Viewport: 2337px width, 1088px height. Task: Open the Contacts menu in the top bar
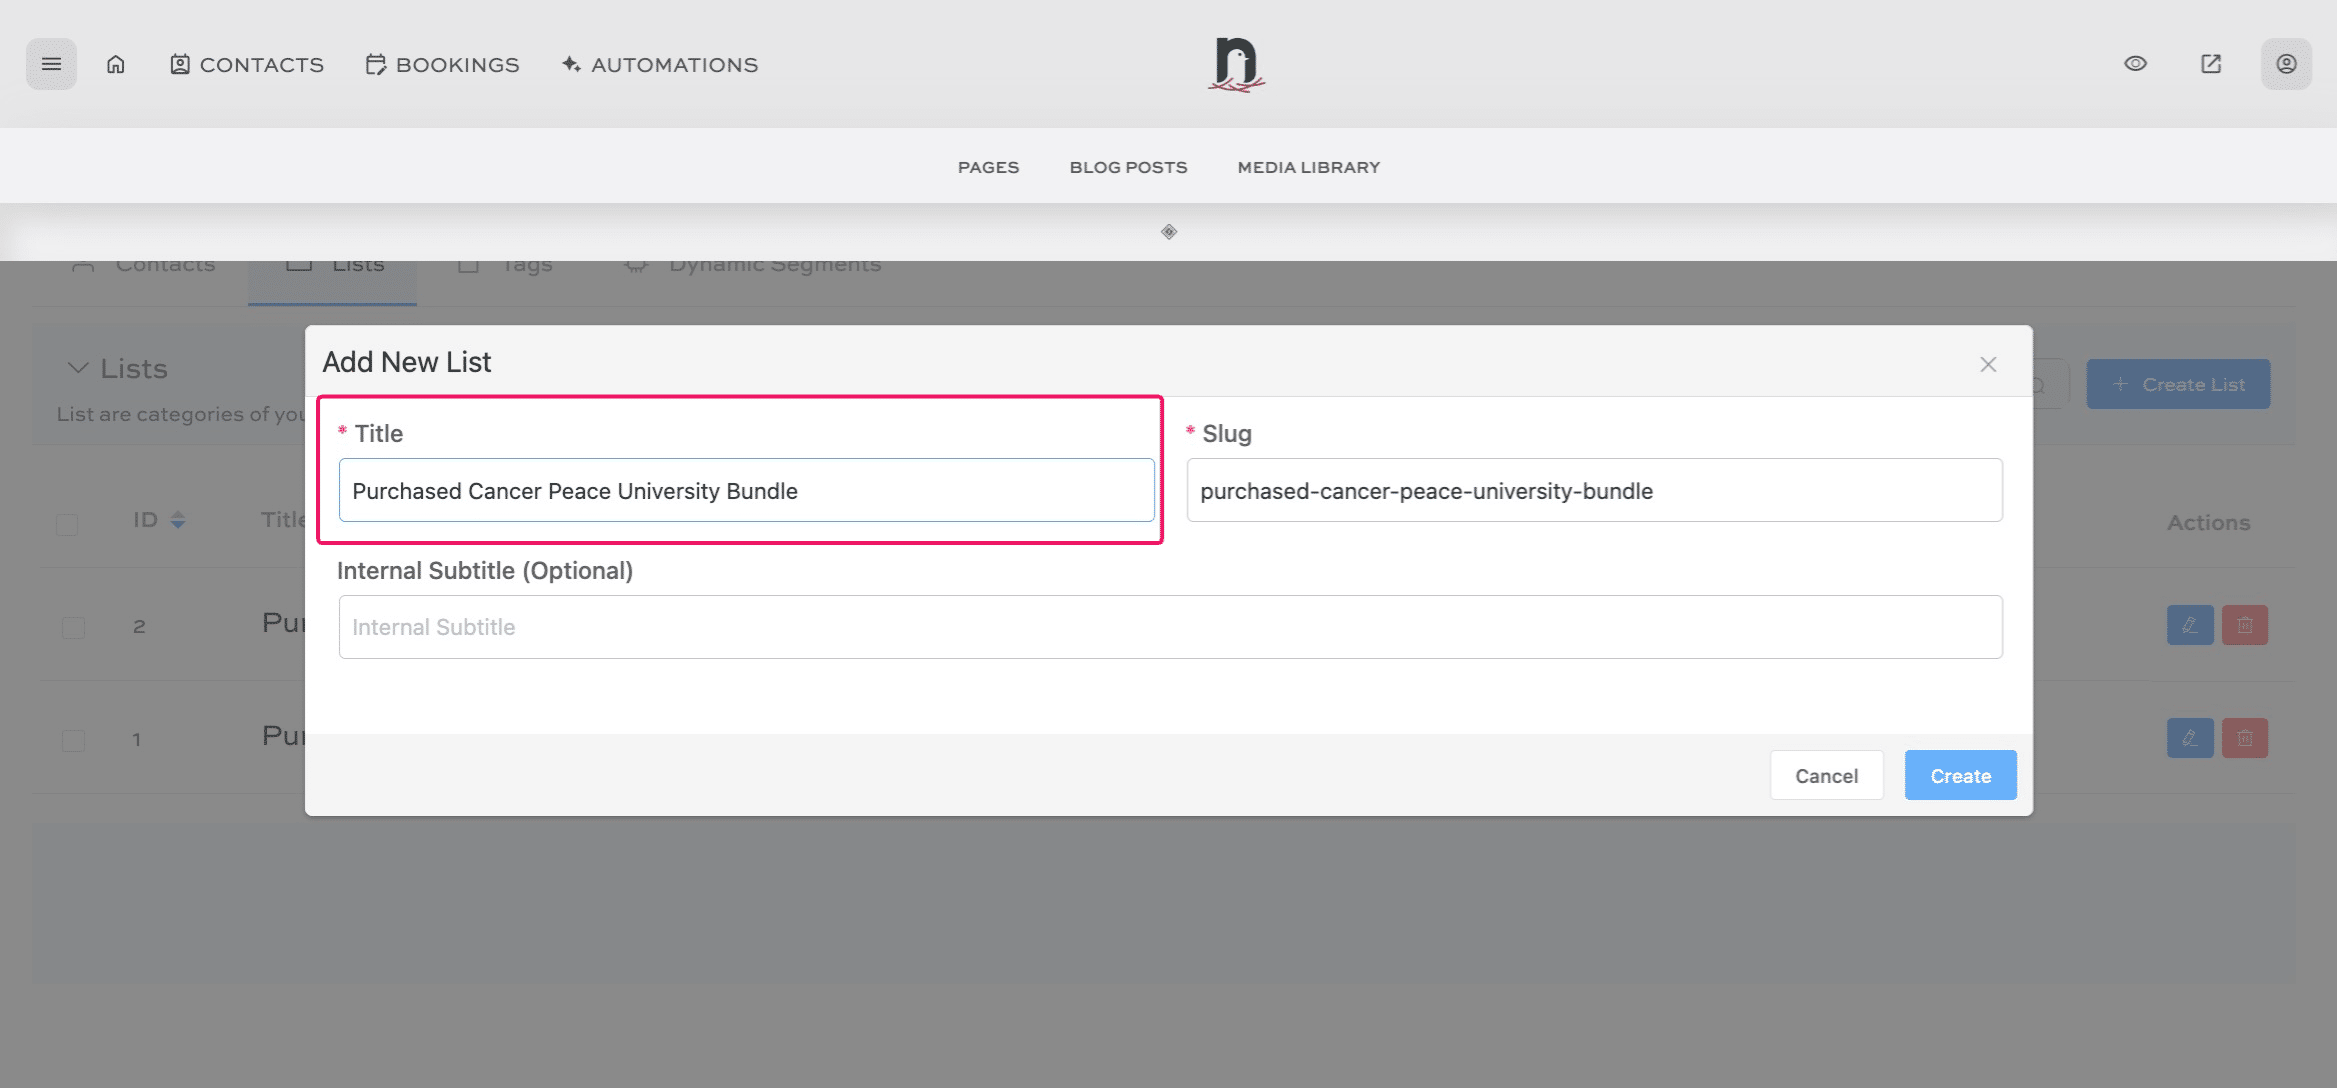pos(247,64)
